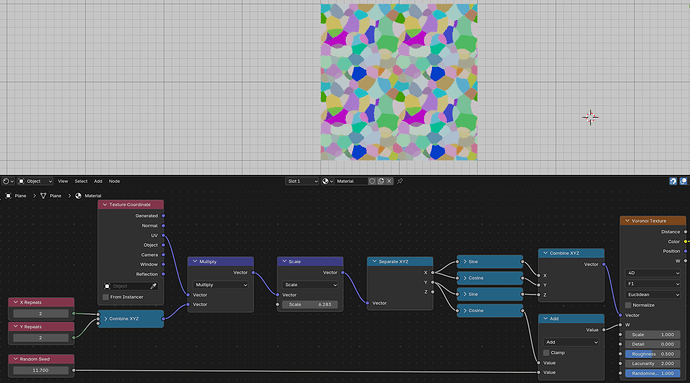Enable the Normalize checkbox in Voronoi Texture
This screenshot has width=690, height=383.
(628, 305)
